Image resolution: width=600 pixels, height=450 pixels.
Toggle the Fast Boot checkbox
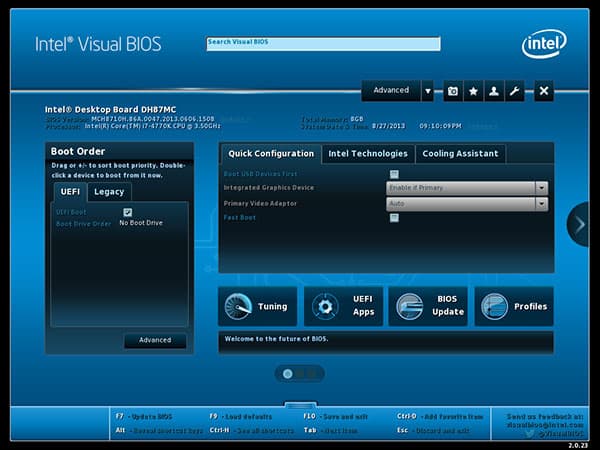click(394, 218)
